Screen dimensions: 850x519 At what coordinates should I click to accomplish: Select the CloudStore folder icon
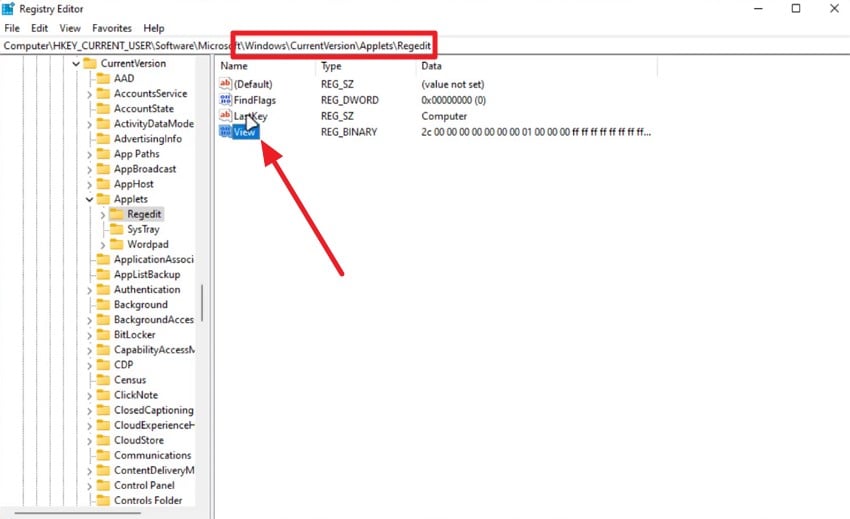point(103,440)
